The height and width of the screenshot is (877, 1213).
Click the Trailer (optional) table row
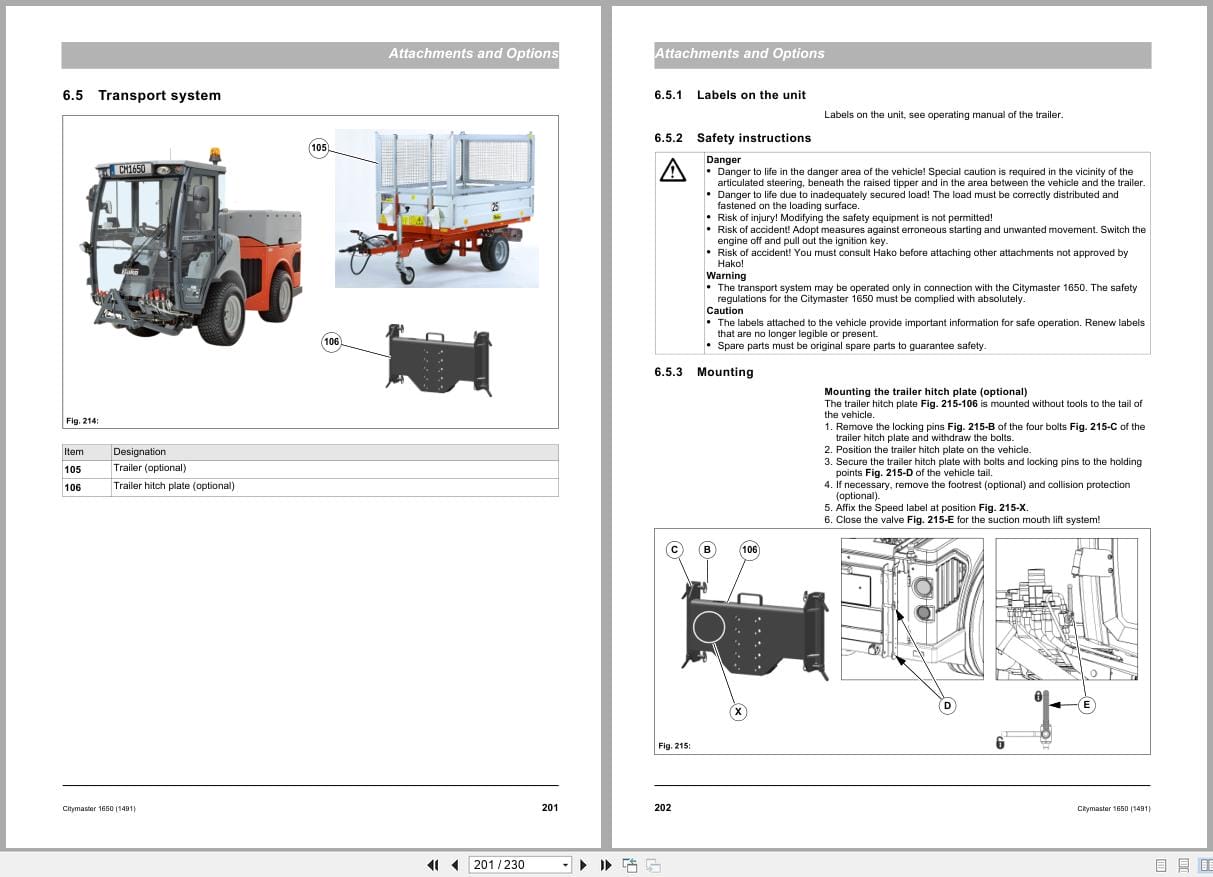coord(150,468)
